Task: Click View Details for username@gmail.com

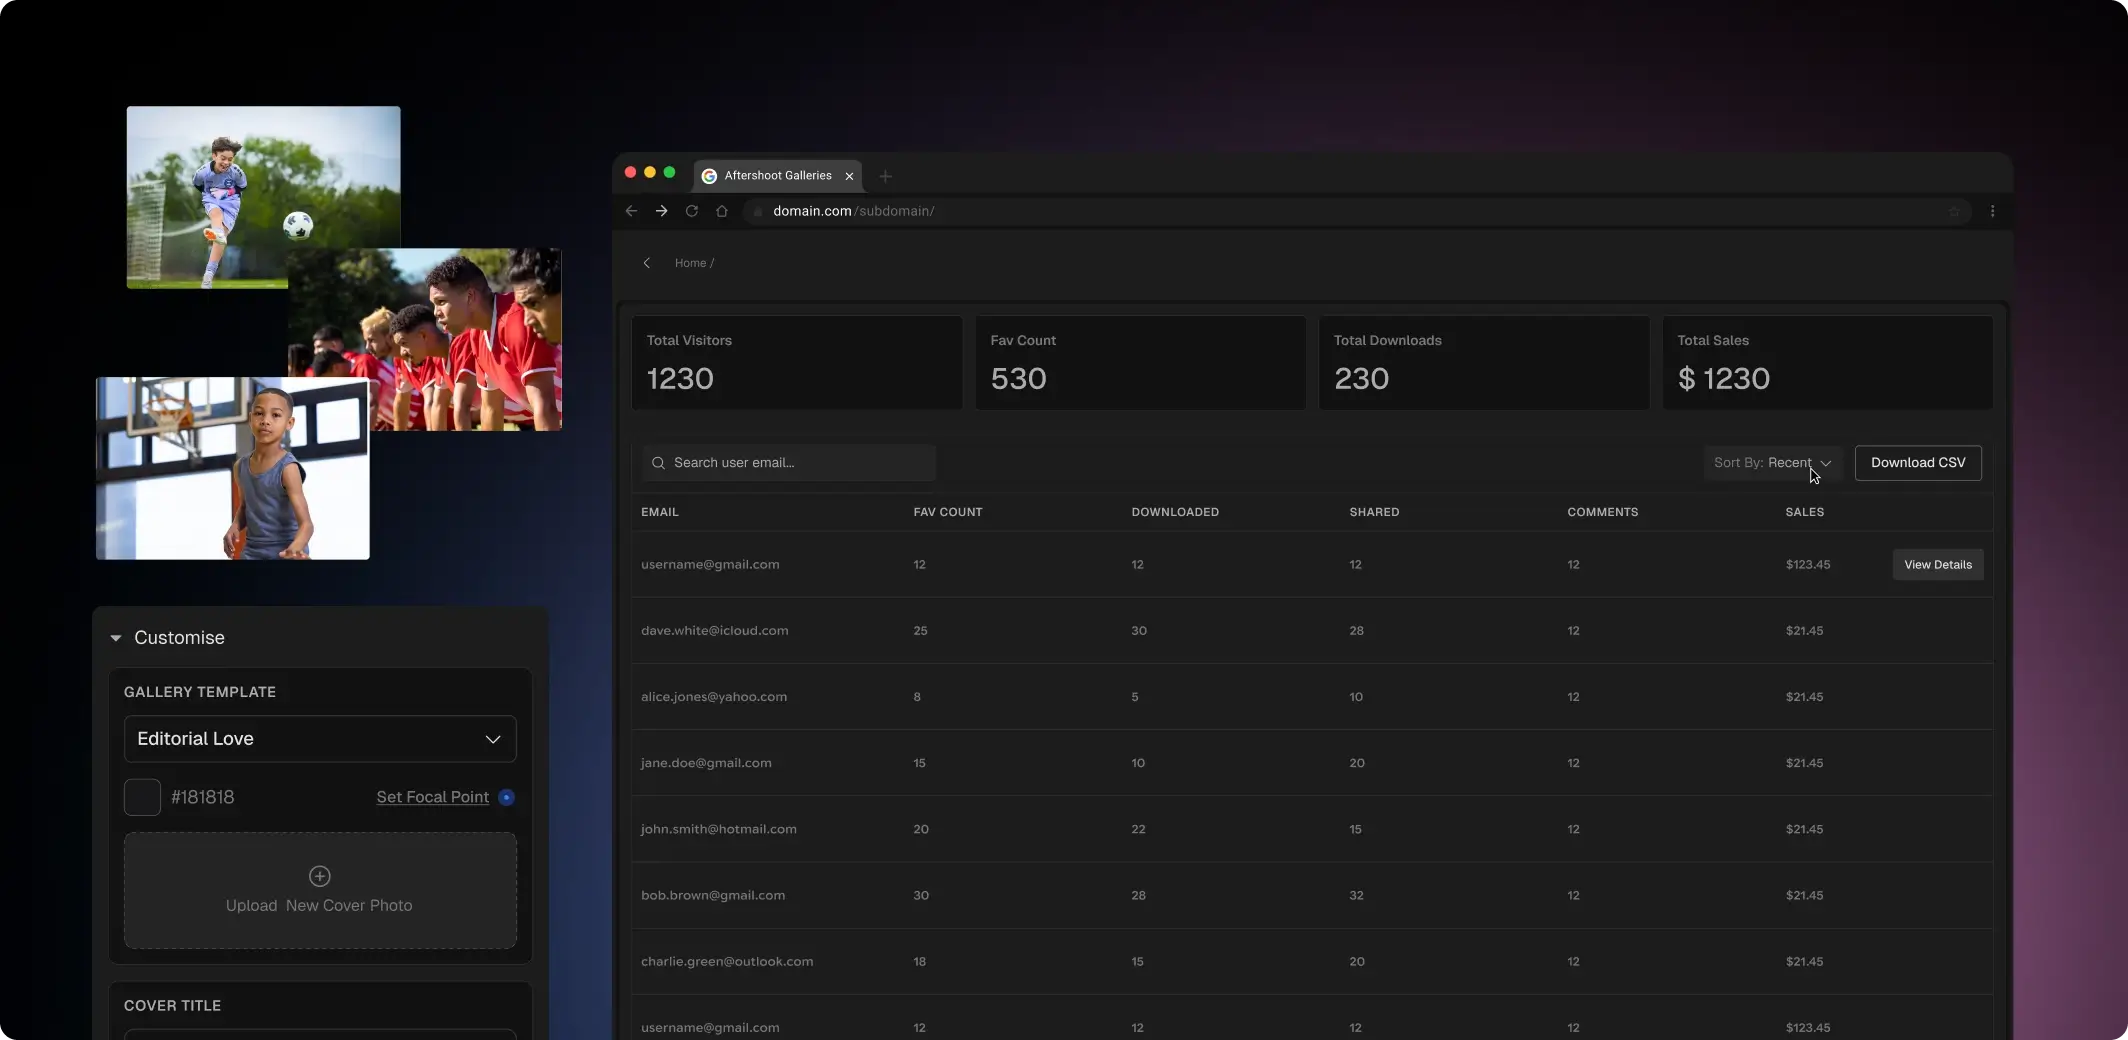Action: click(x=1938, y=565)
